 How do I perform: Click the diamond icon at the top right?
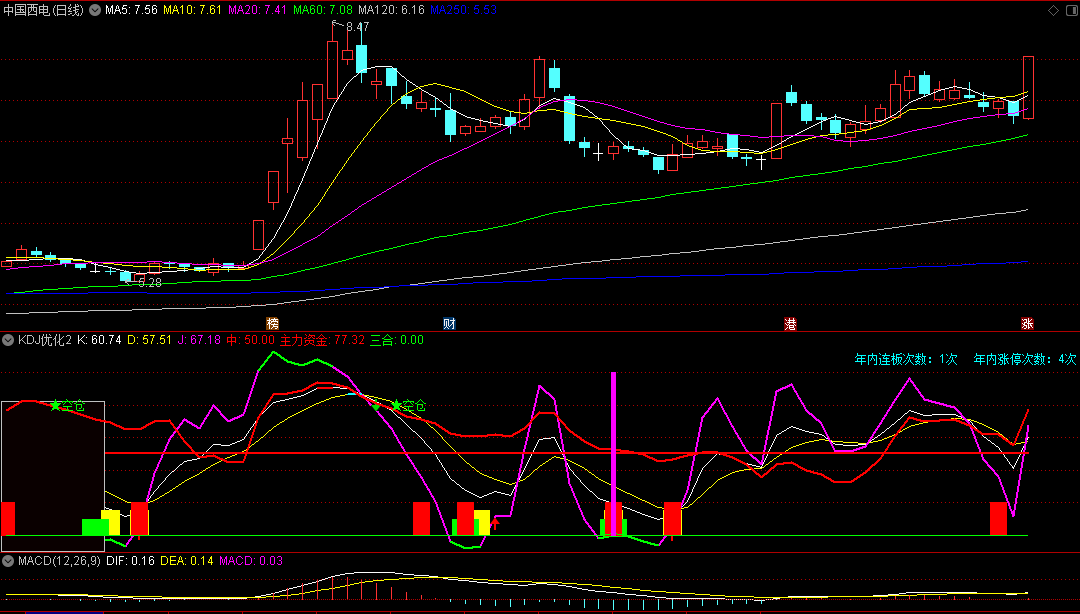(x=1053, y=10)
